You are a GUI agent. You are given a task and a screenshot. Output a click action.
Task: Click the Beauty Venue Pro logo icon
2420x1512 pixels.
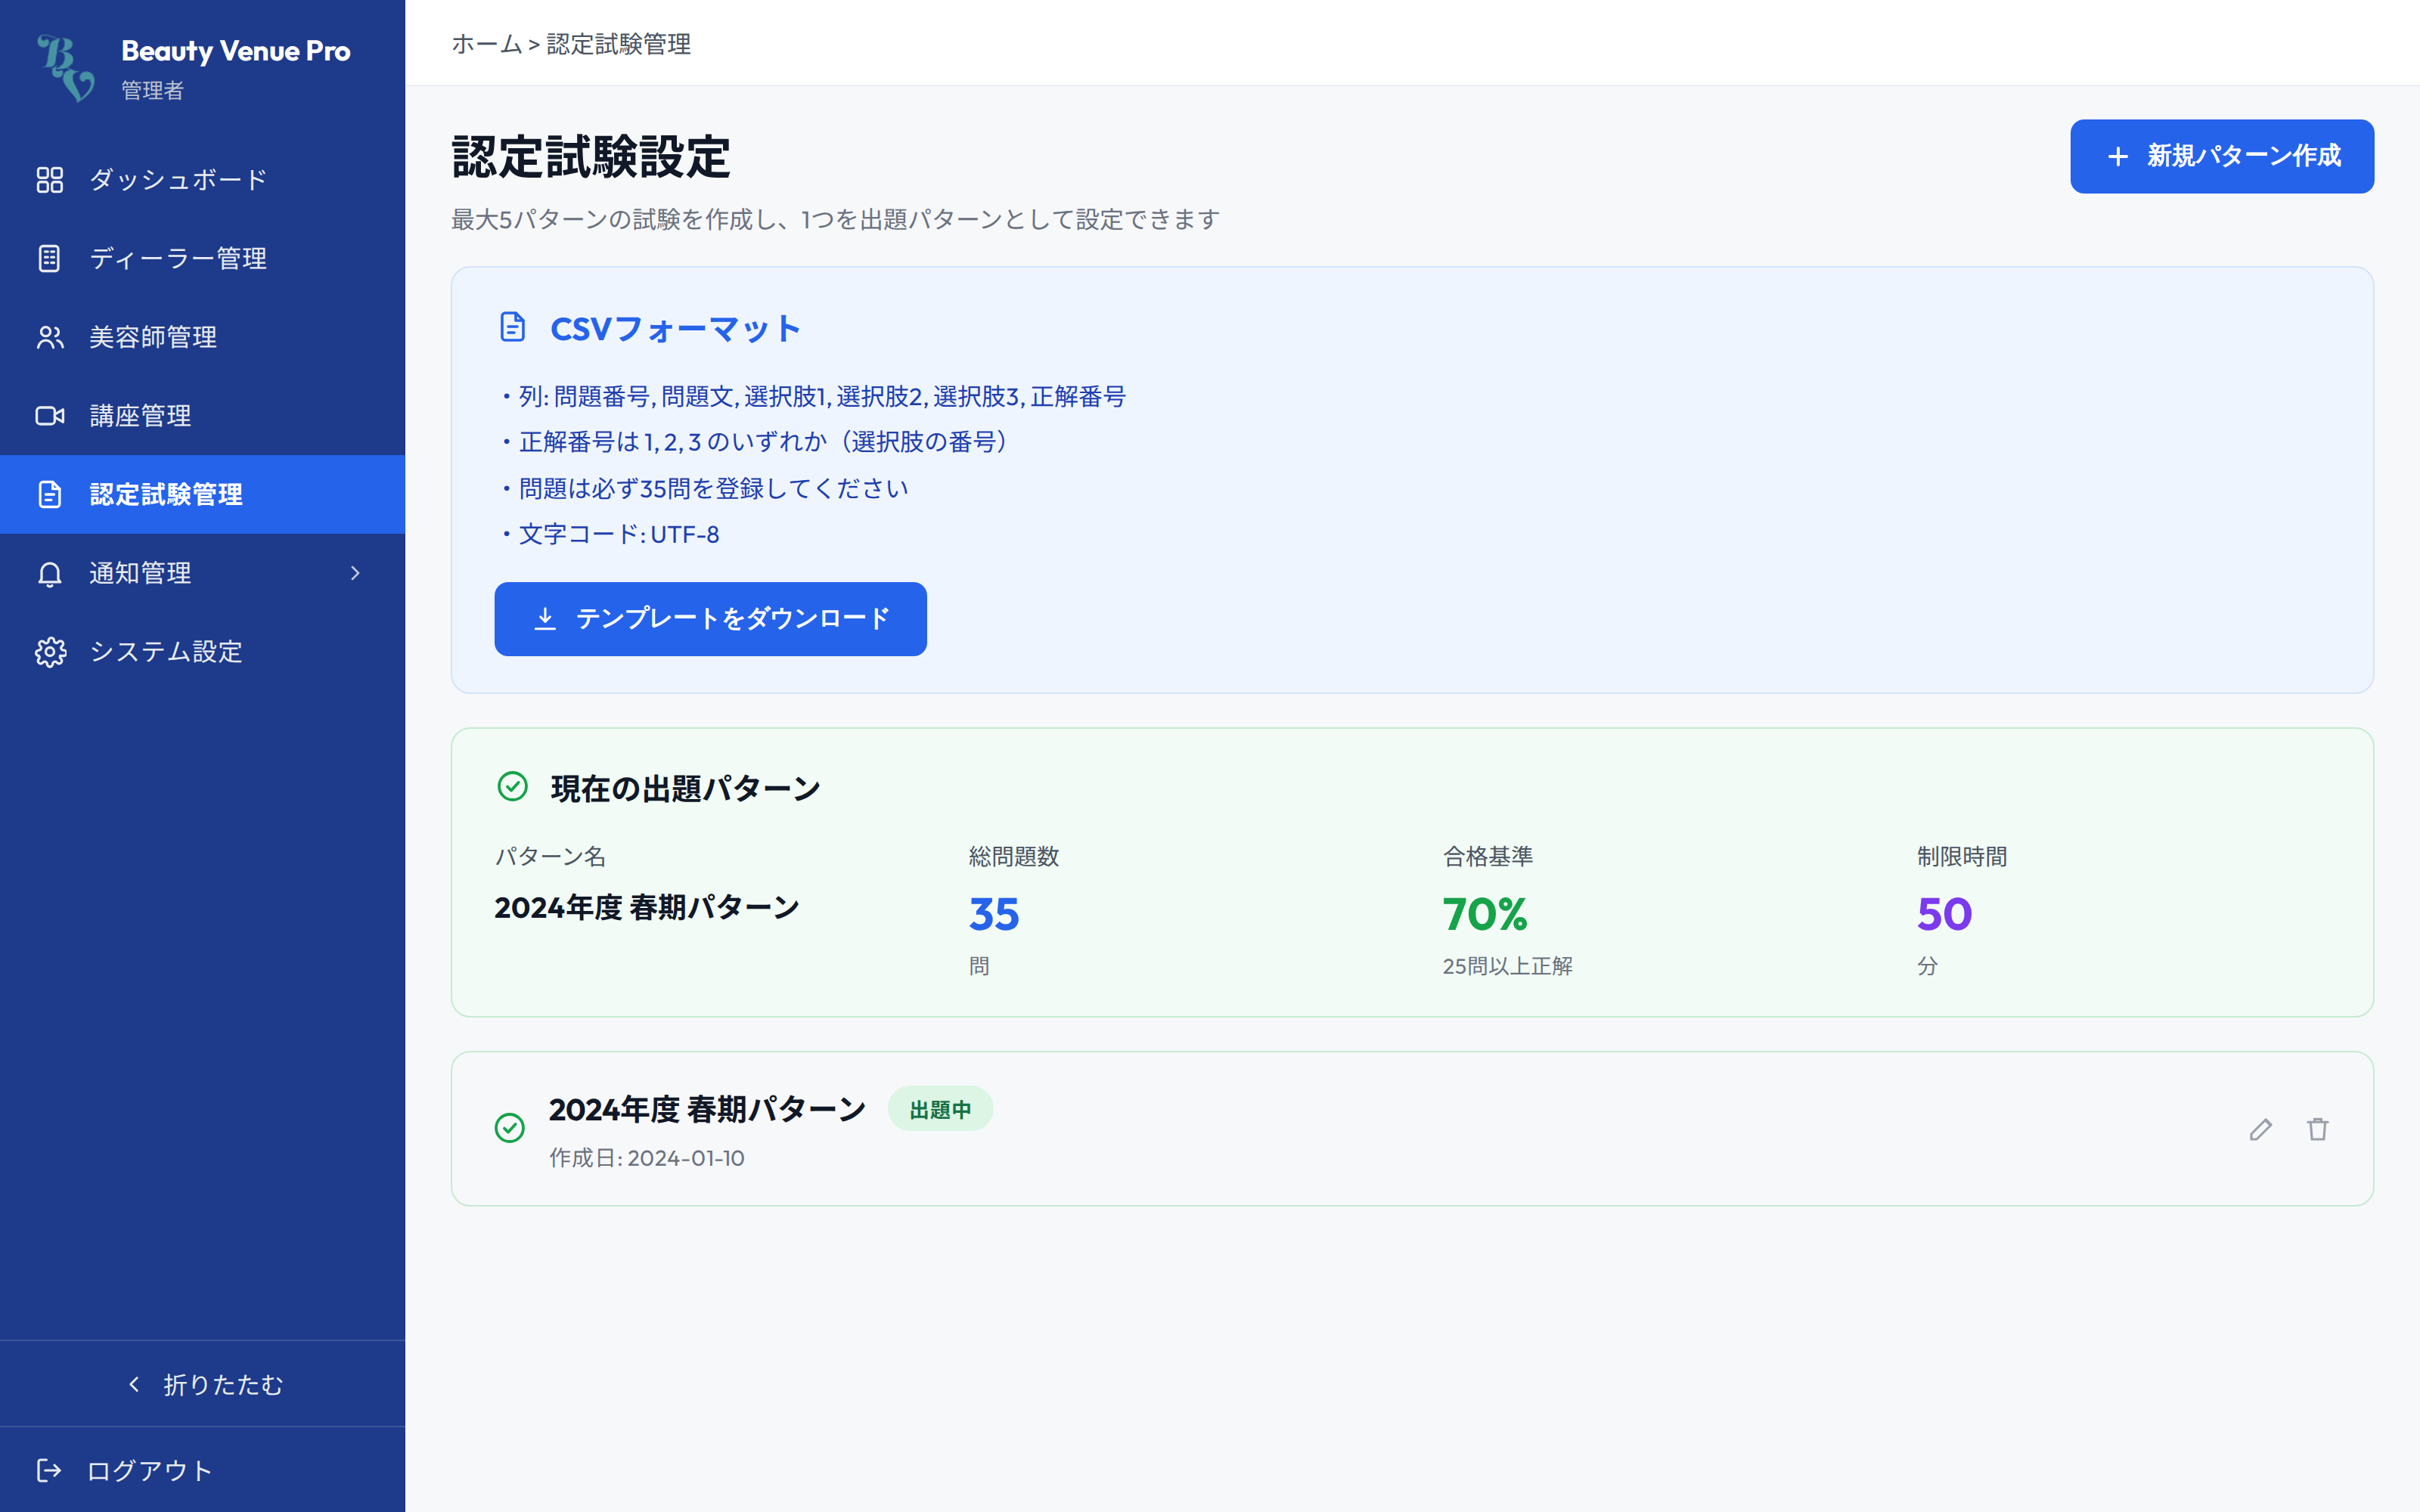click(66, 68)
